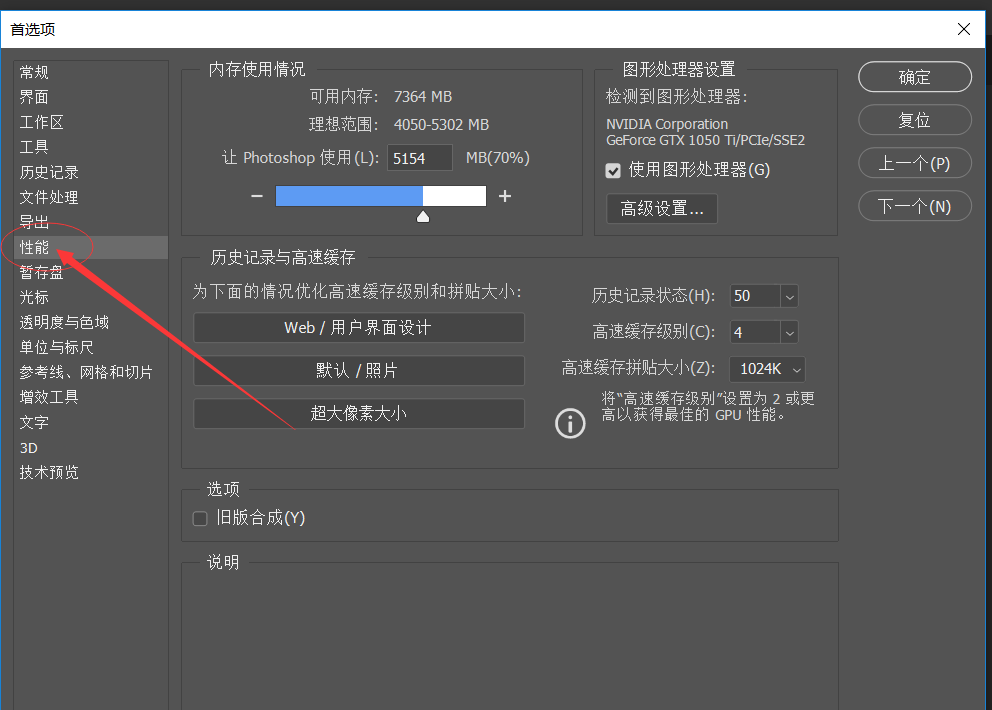The height and width of the screenshot is (710, 992).
Task: Click the minus icon to decrease memory
Action: tap(257, 196)
